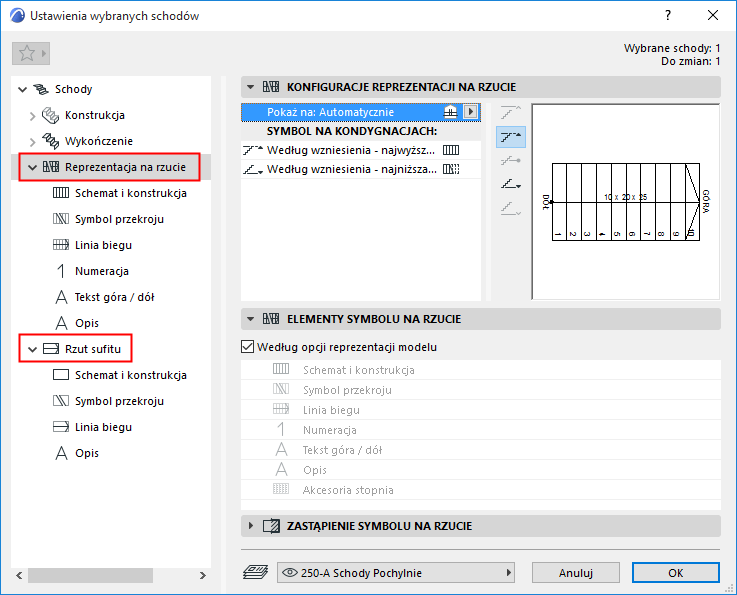This screenshot has width=737, height=595.
Task: Select Reprezentacja na rzucie tree item
Action: coord(125,167)
